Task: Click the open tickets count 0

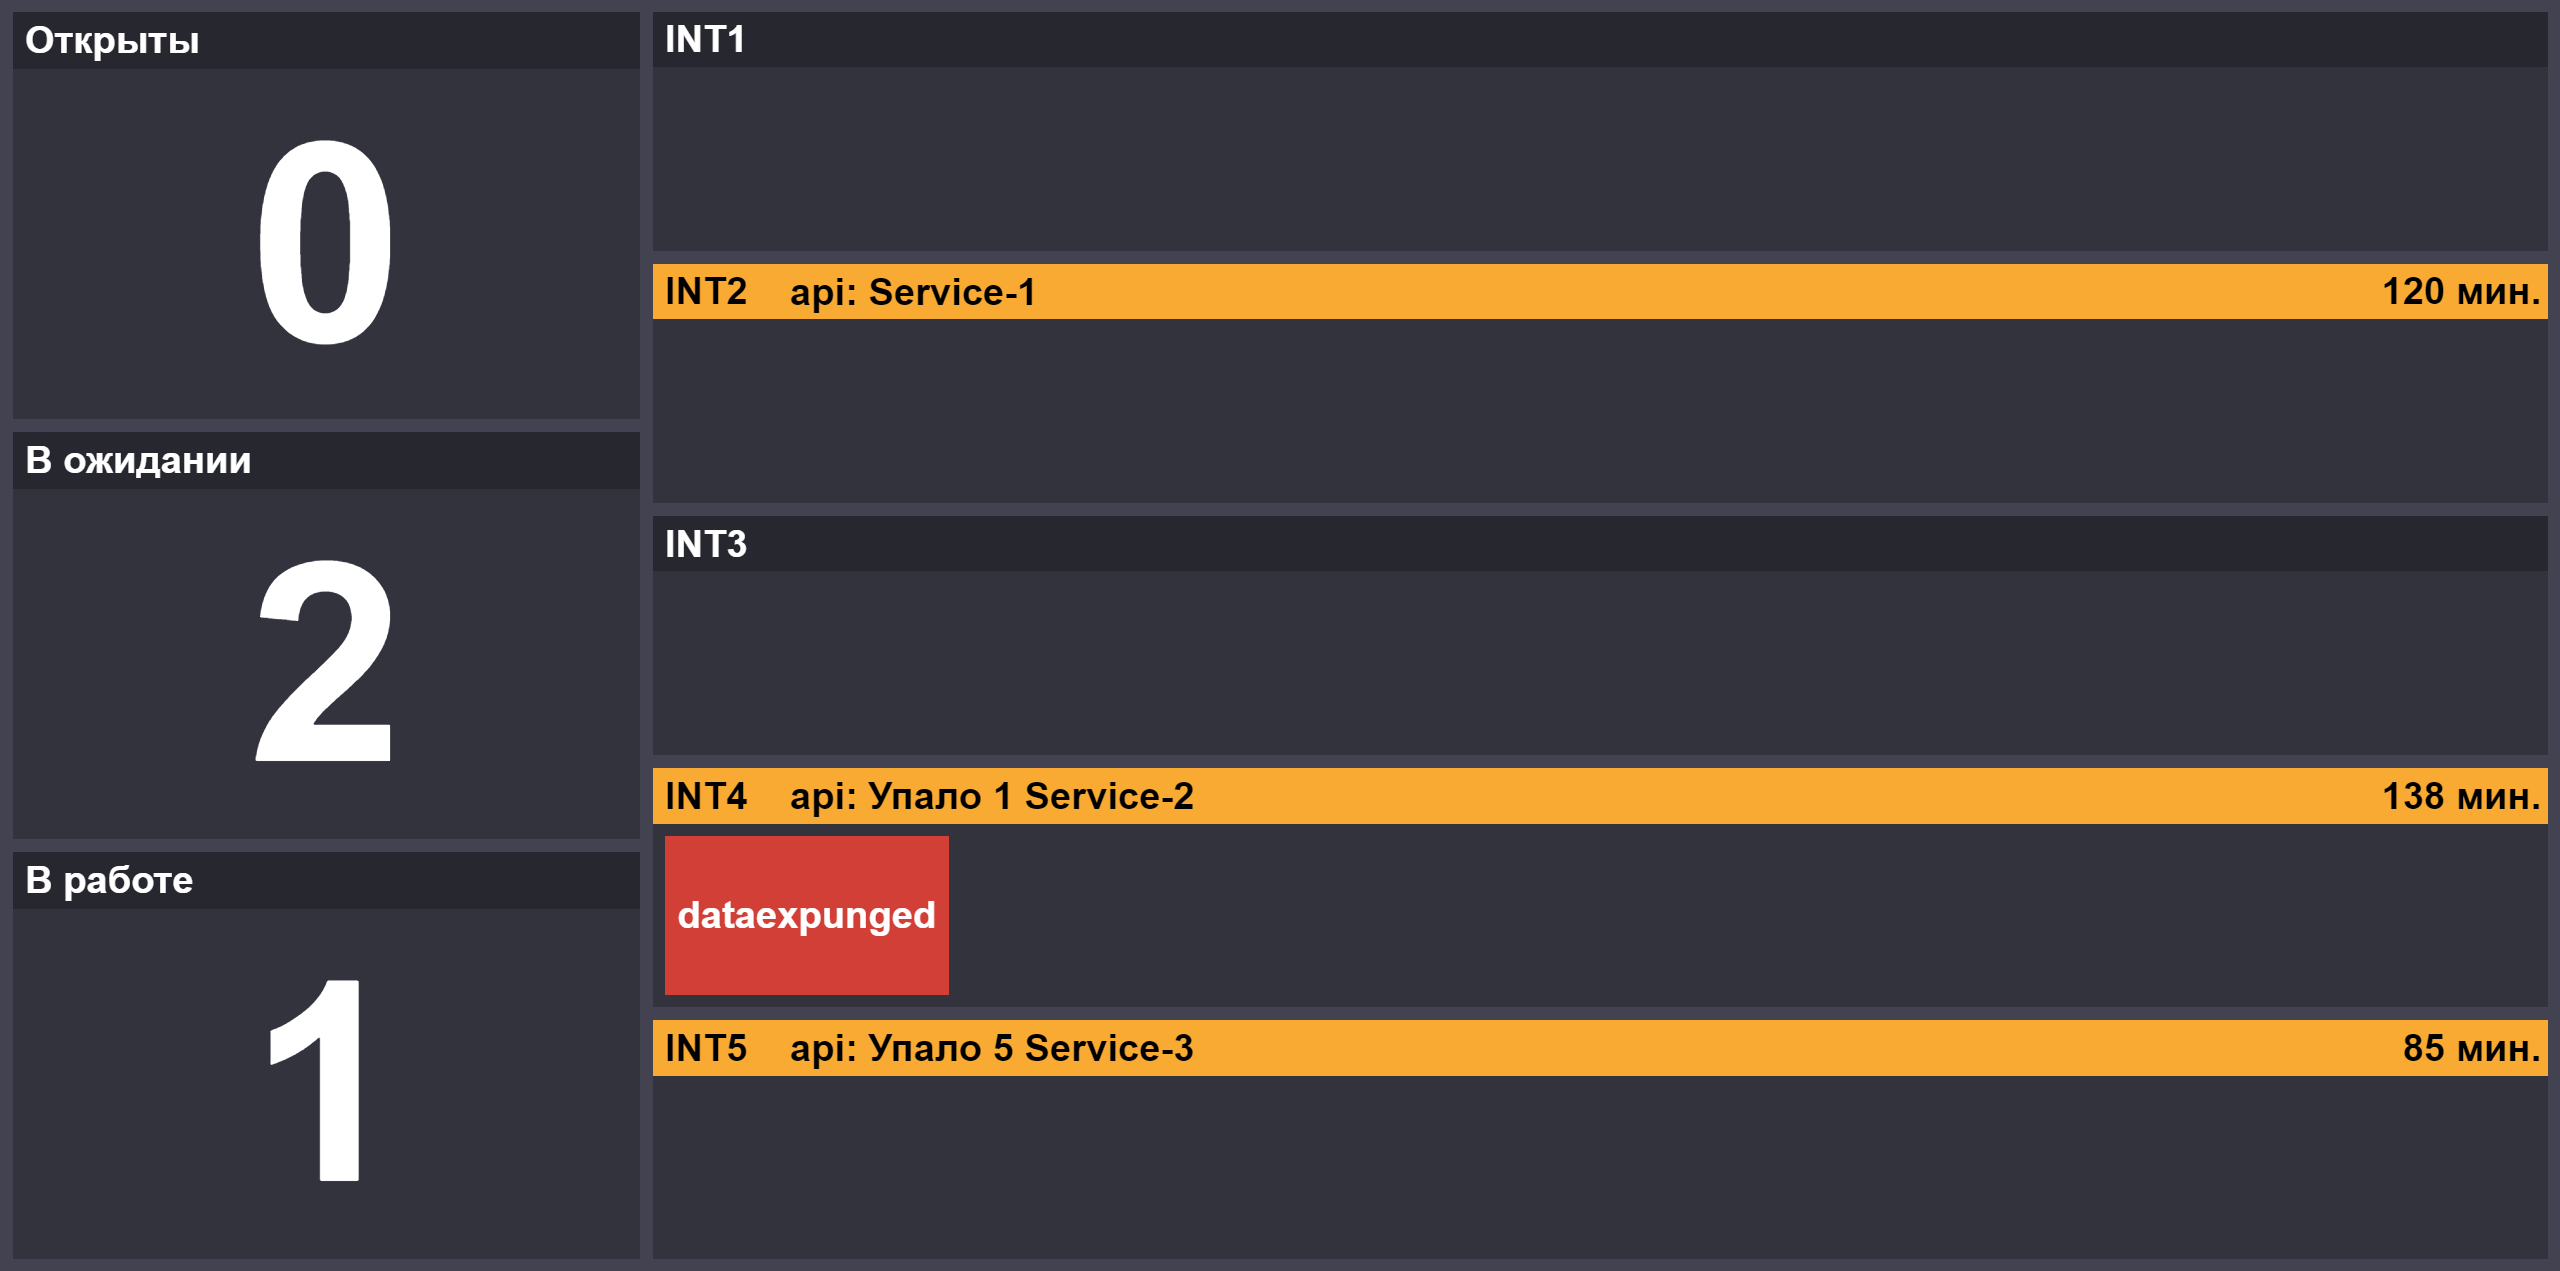Action: point(324,243)
